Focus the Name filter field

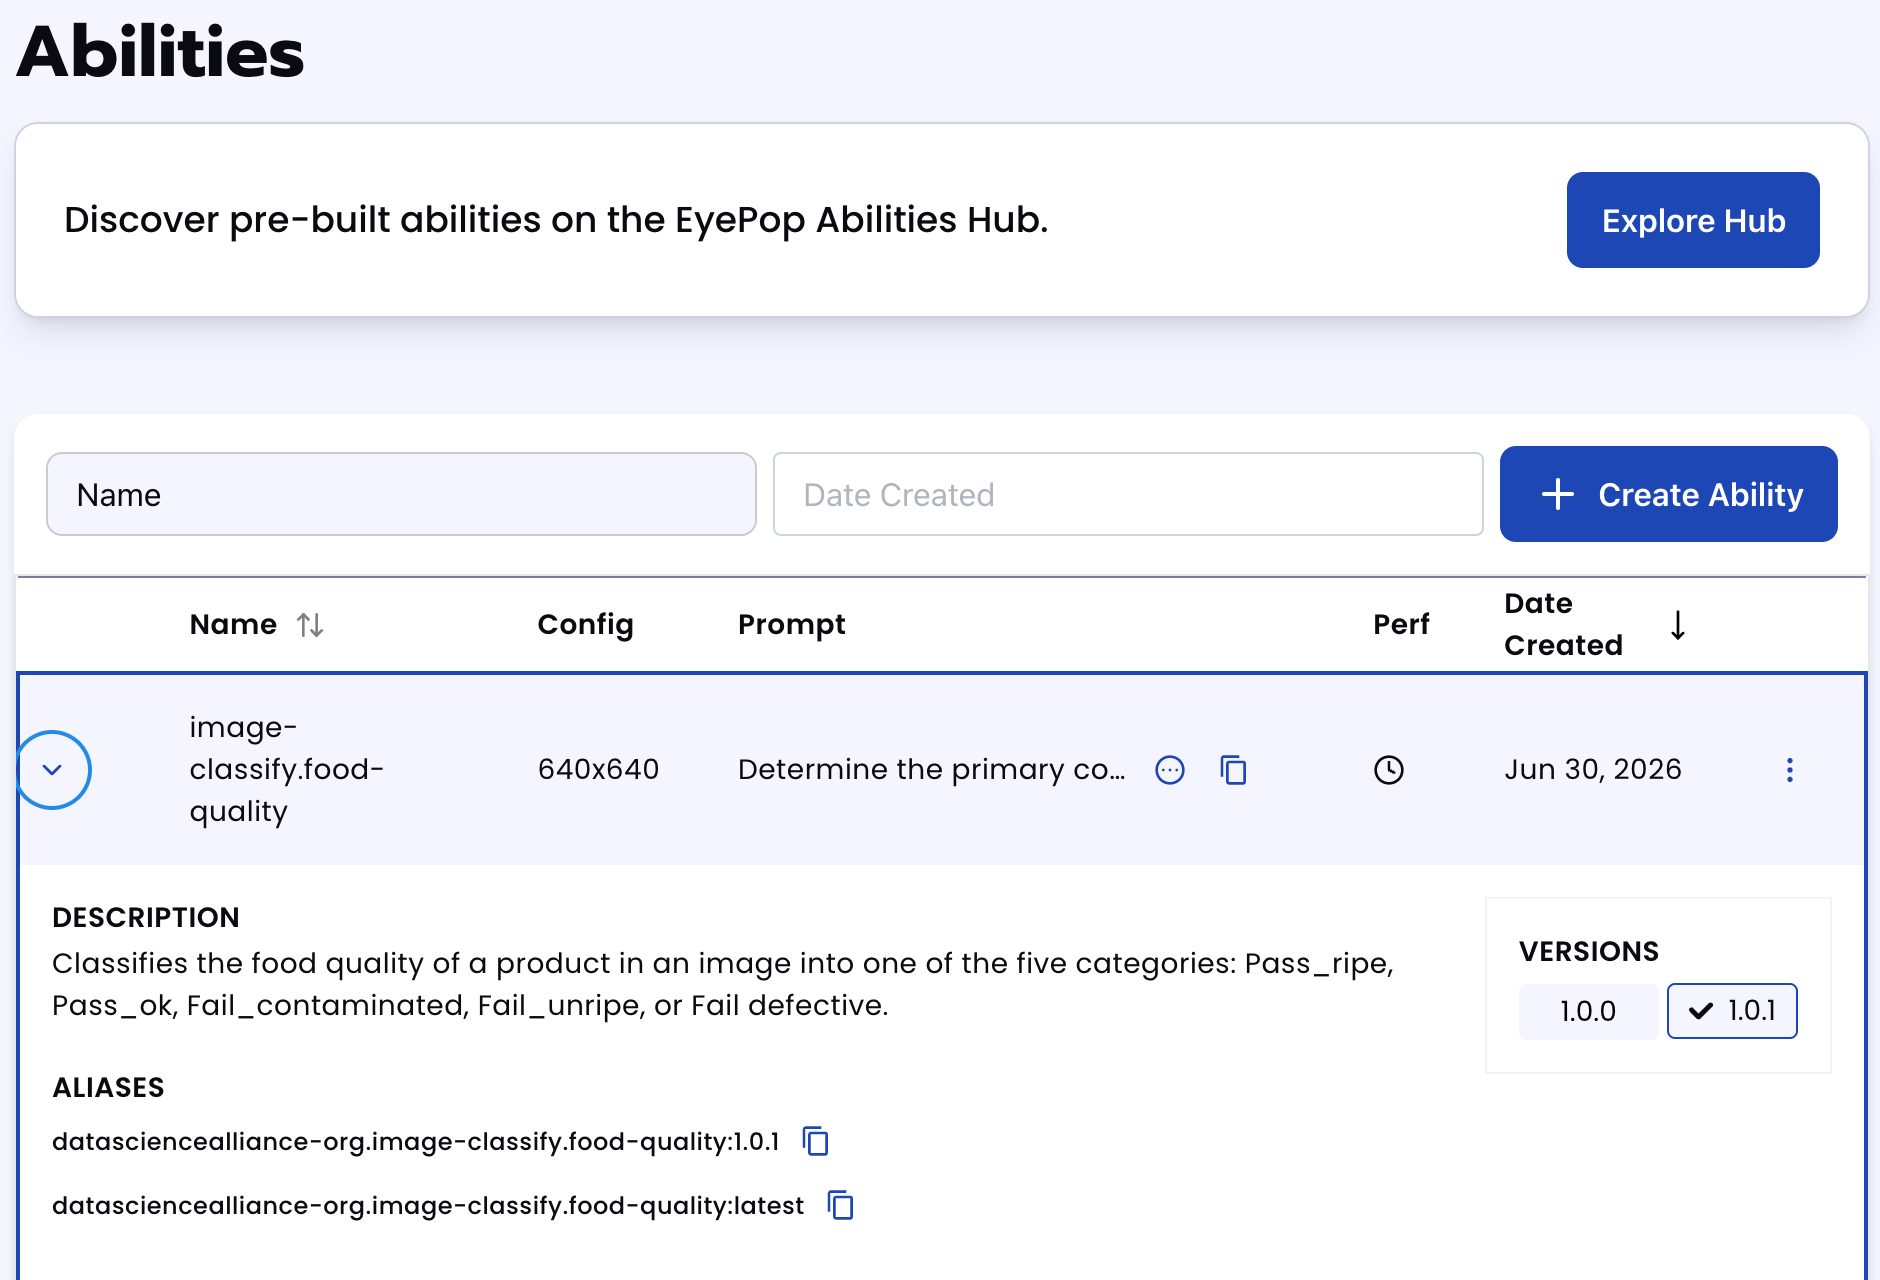pyautogui.click(x=401, y=494)
